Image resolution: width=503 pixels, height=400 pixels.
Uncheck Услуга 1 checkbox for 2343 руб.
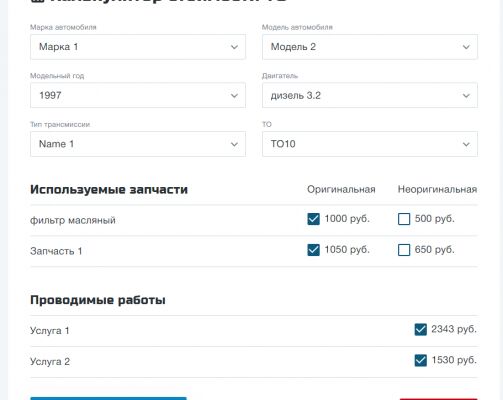coord(421,329)
